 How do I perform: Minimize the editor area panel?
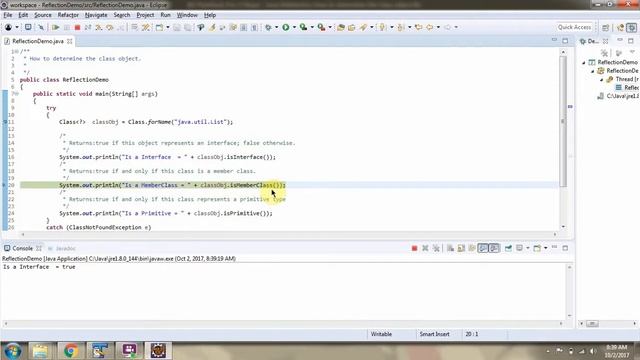[x=554, y=41]
